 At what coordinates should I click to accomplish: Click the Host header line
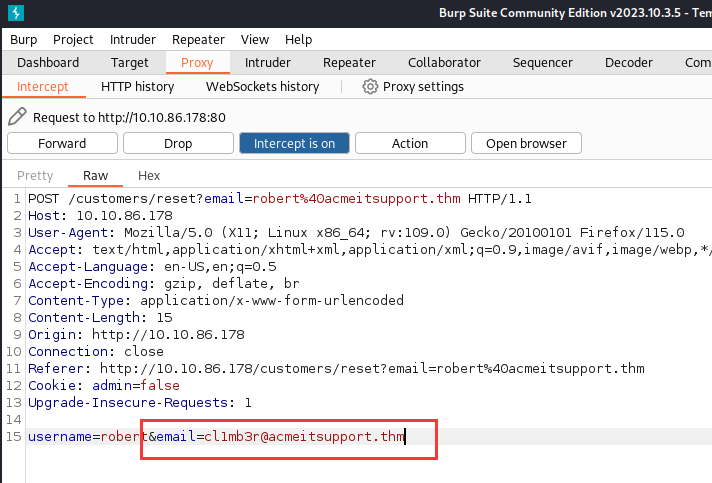tap(100, 215)
